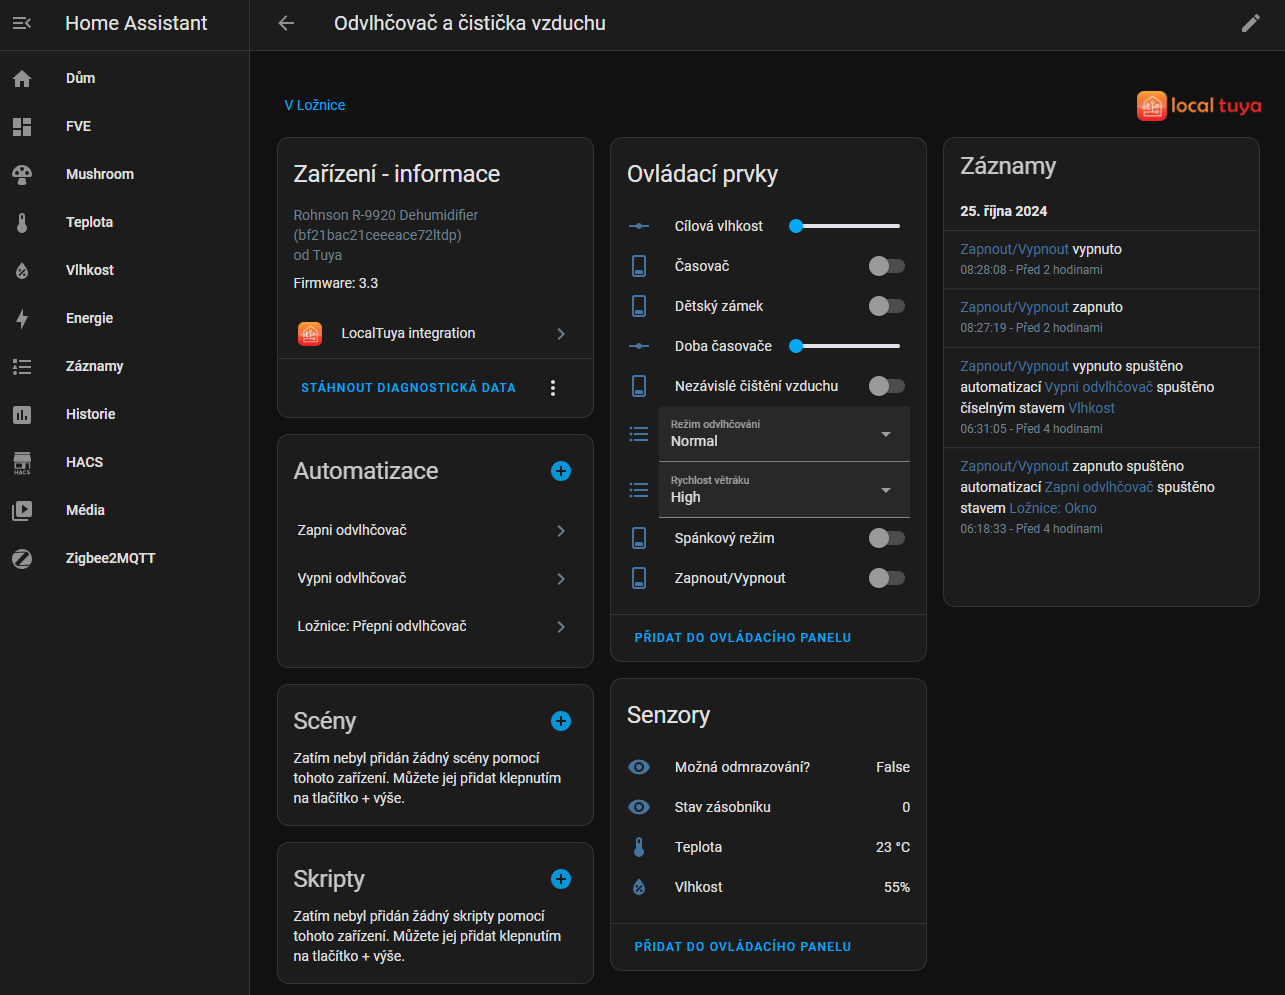
Task: Open the Zapni odvlhčovač automation chevron
Action: (x=561, y=531)
